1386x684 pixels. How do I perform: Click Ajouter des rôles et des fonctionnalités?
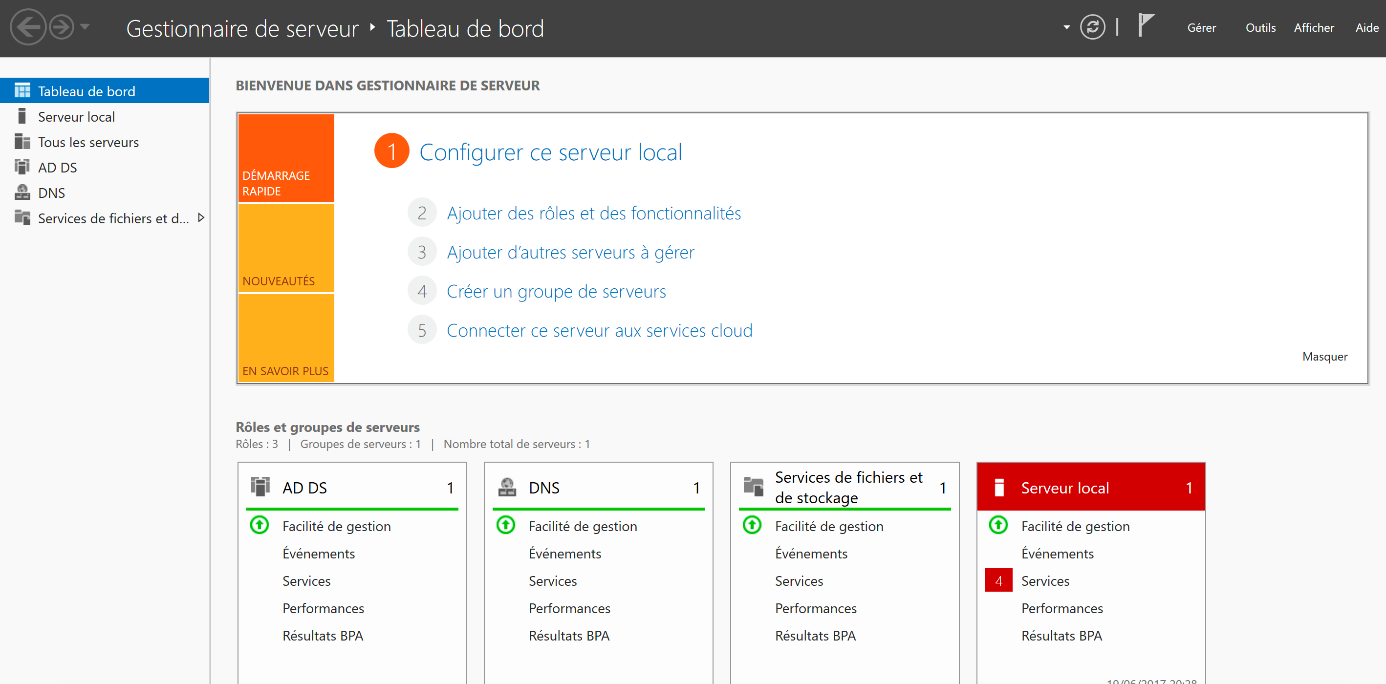point(594,213)
